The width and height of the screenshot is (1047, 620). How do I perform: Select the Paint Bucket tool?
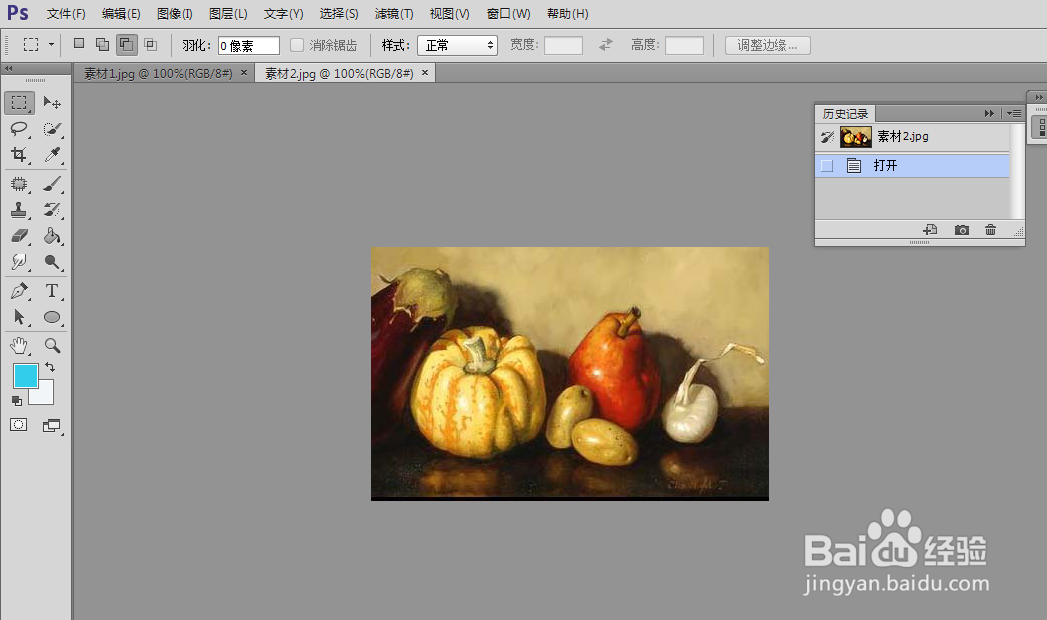pos(52,236)
